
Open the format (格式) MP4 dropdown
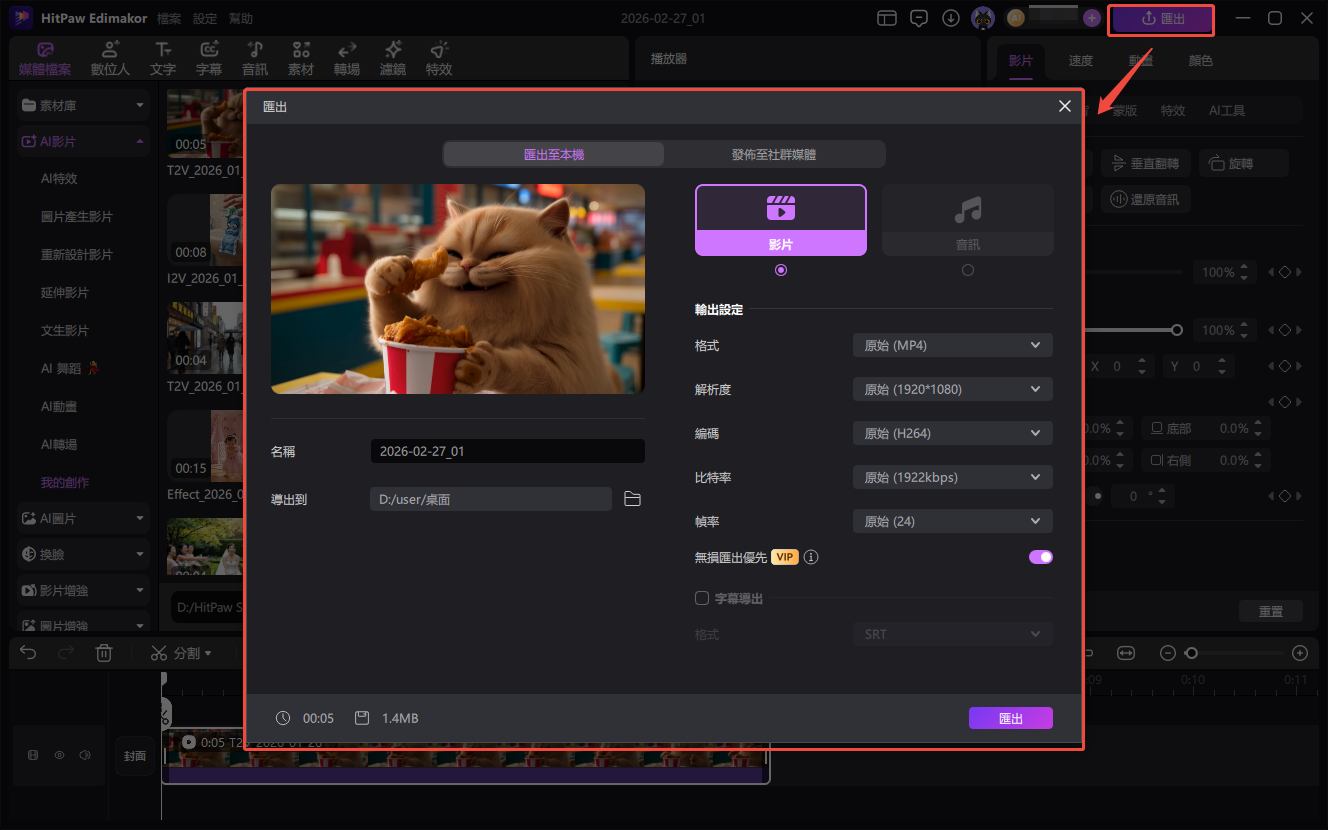(952, 345)
